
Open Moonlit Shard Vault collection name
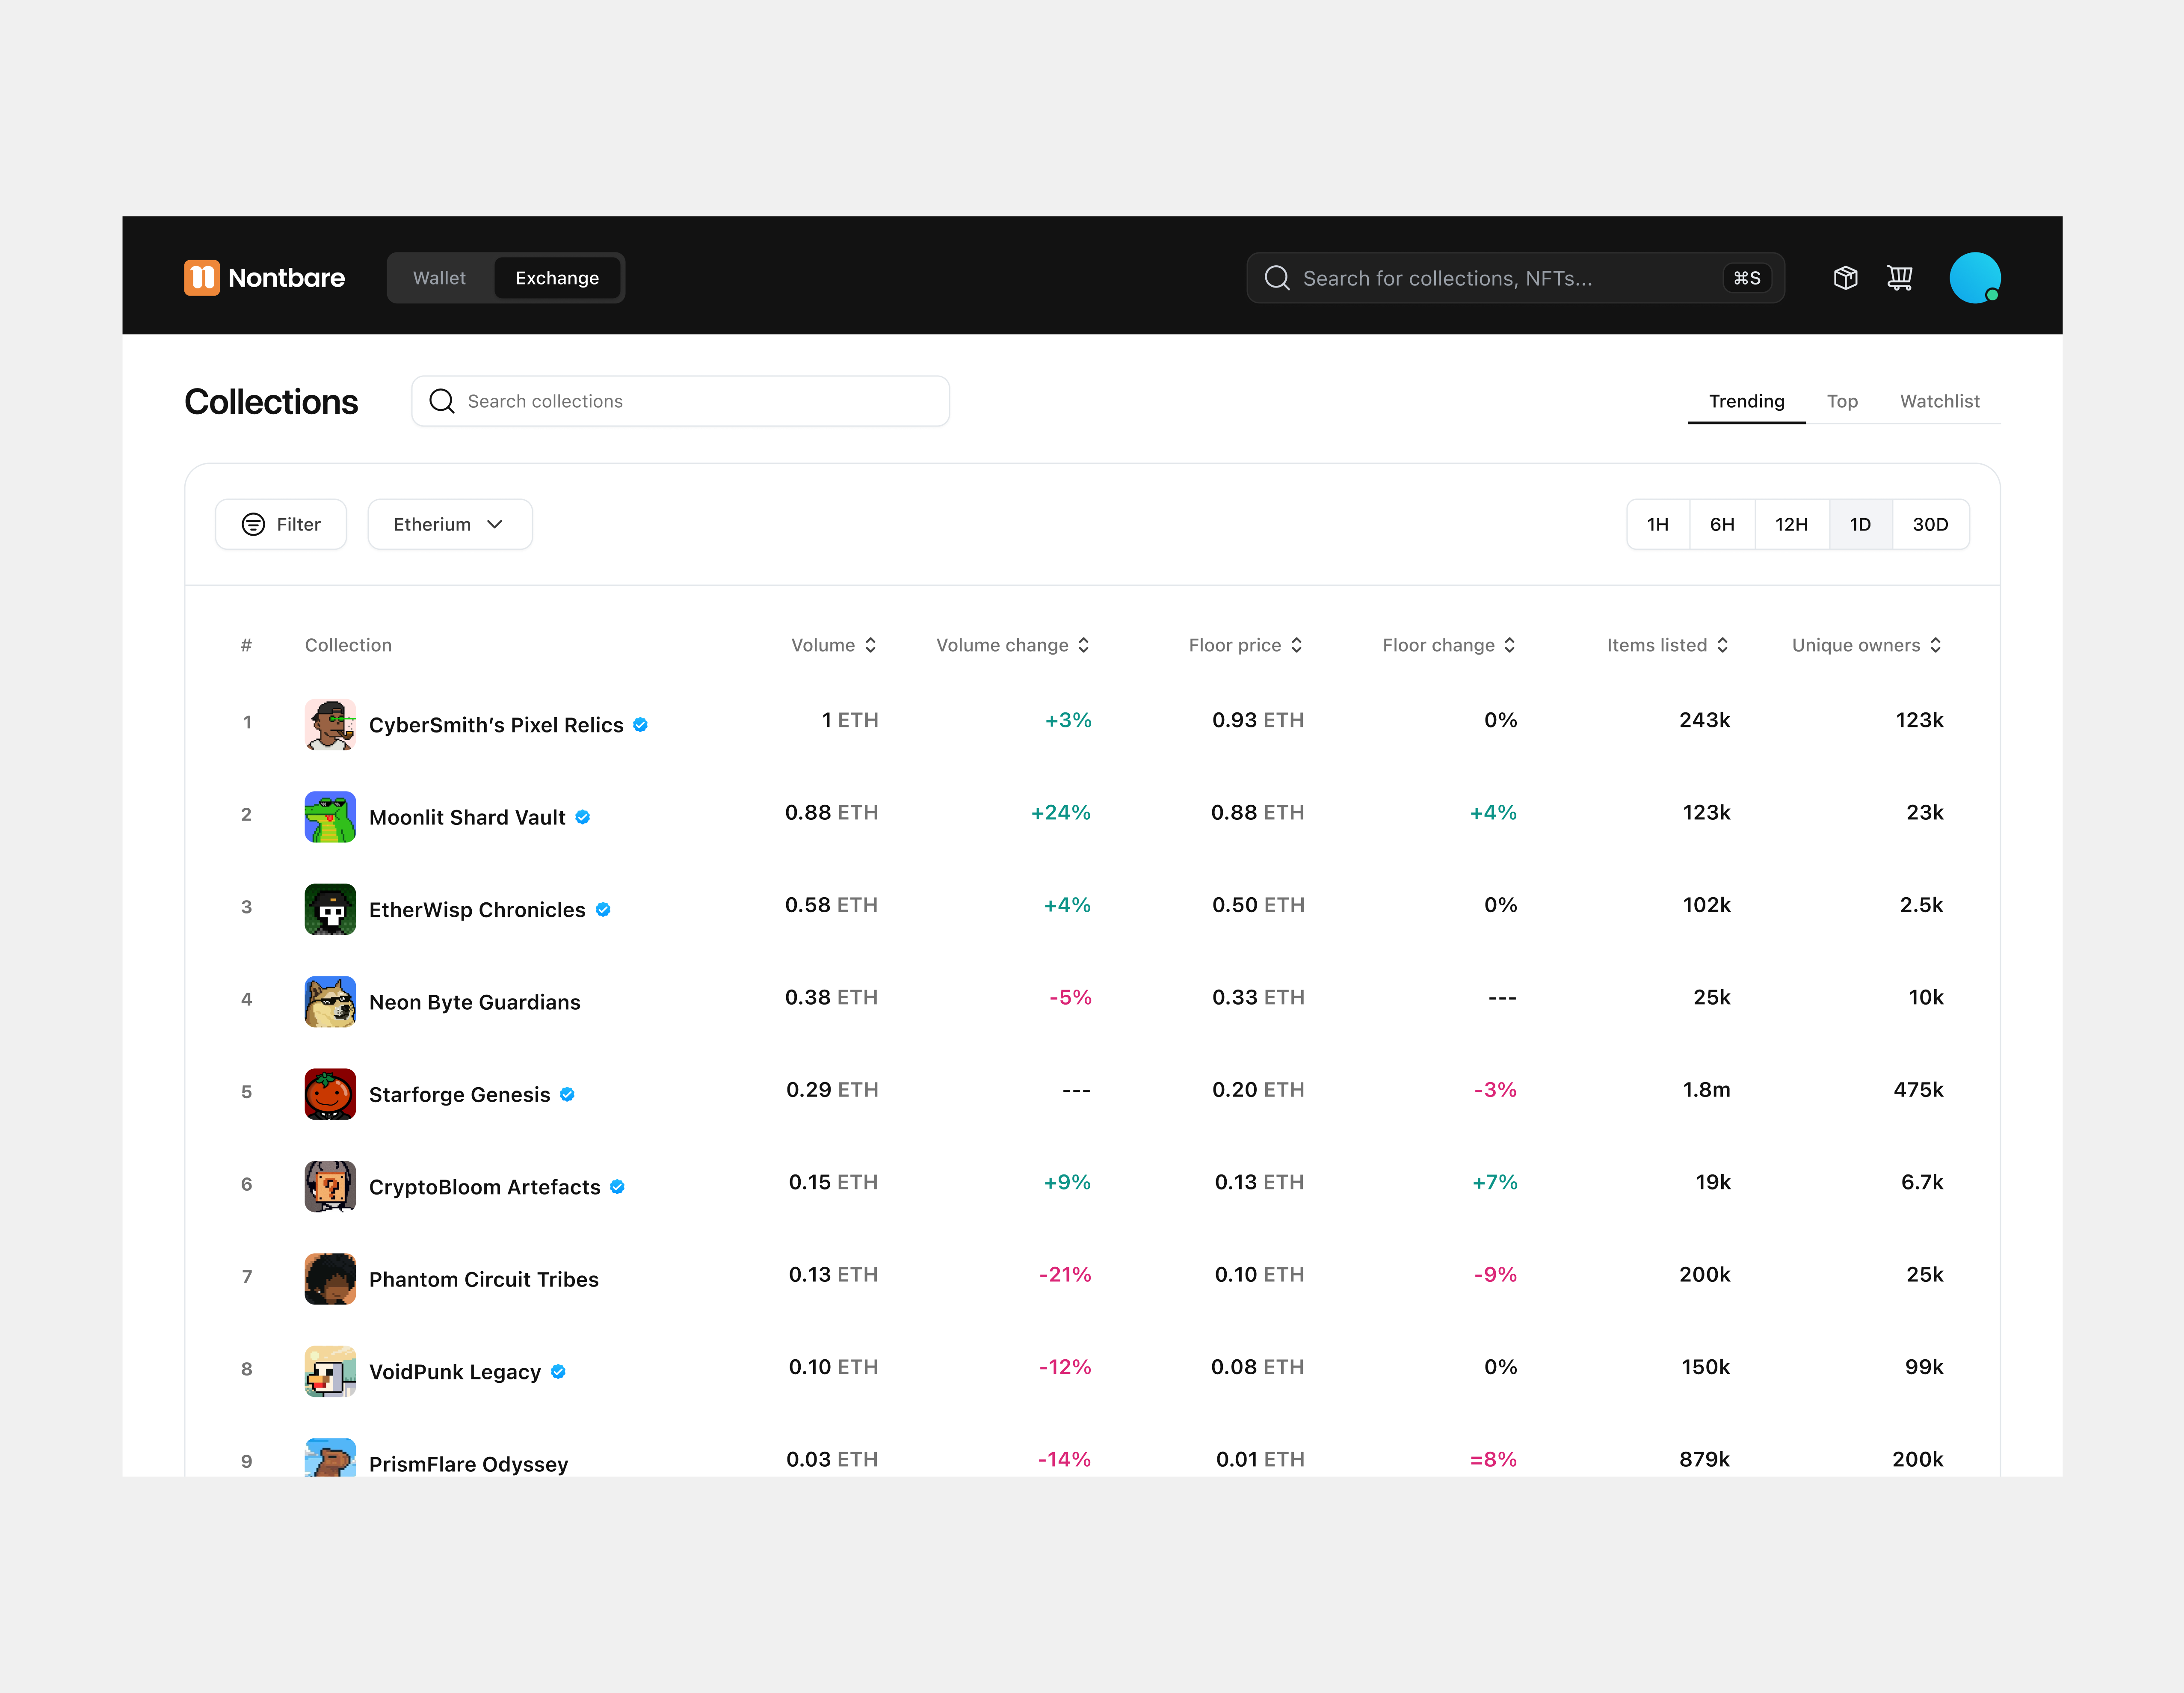(467, 817)
